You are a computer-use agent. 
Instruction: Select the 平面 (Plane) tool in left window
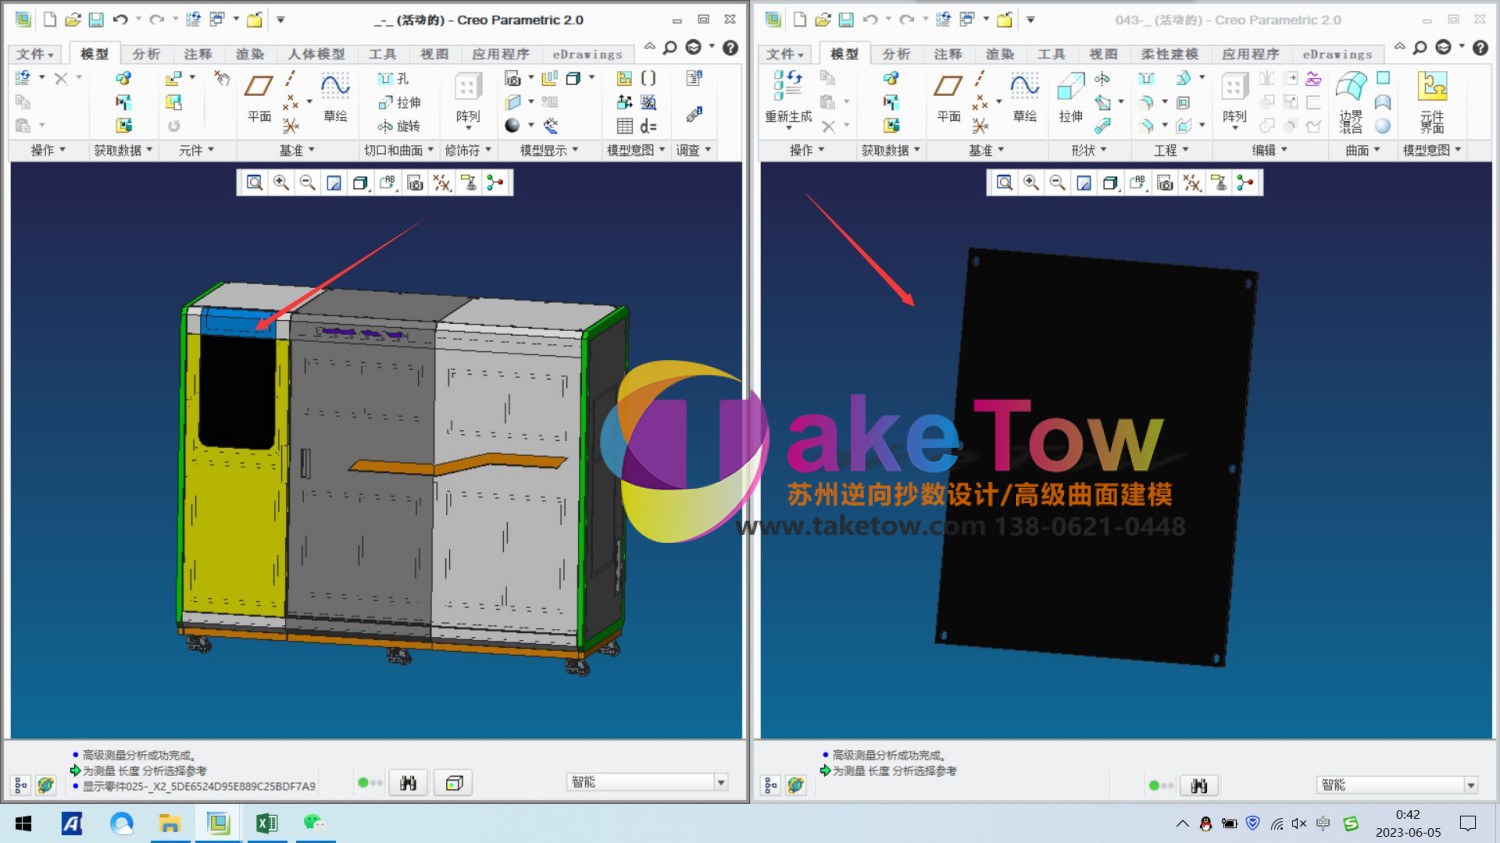pos(259,98)
